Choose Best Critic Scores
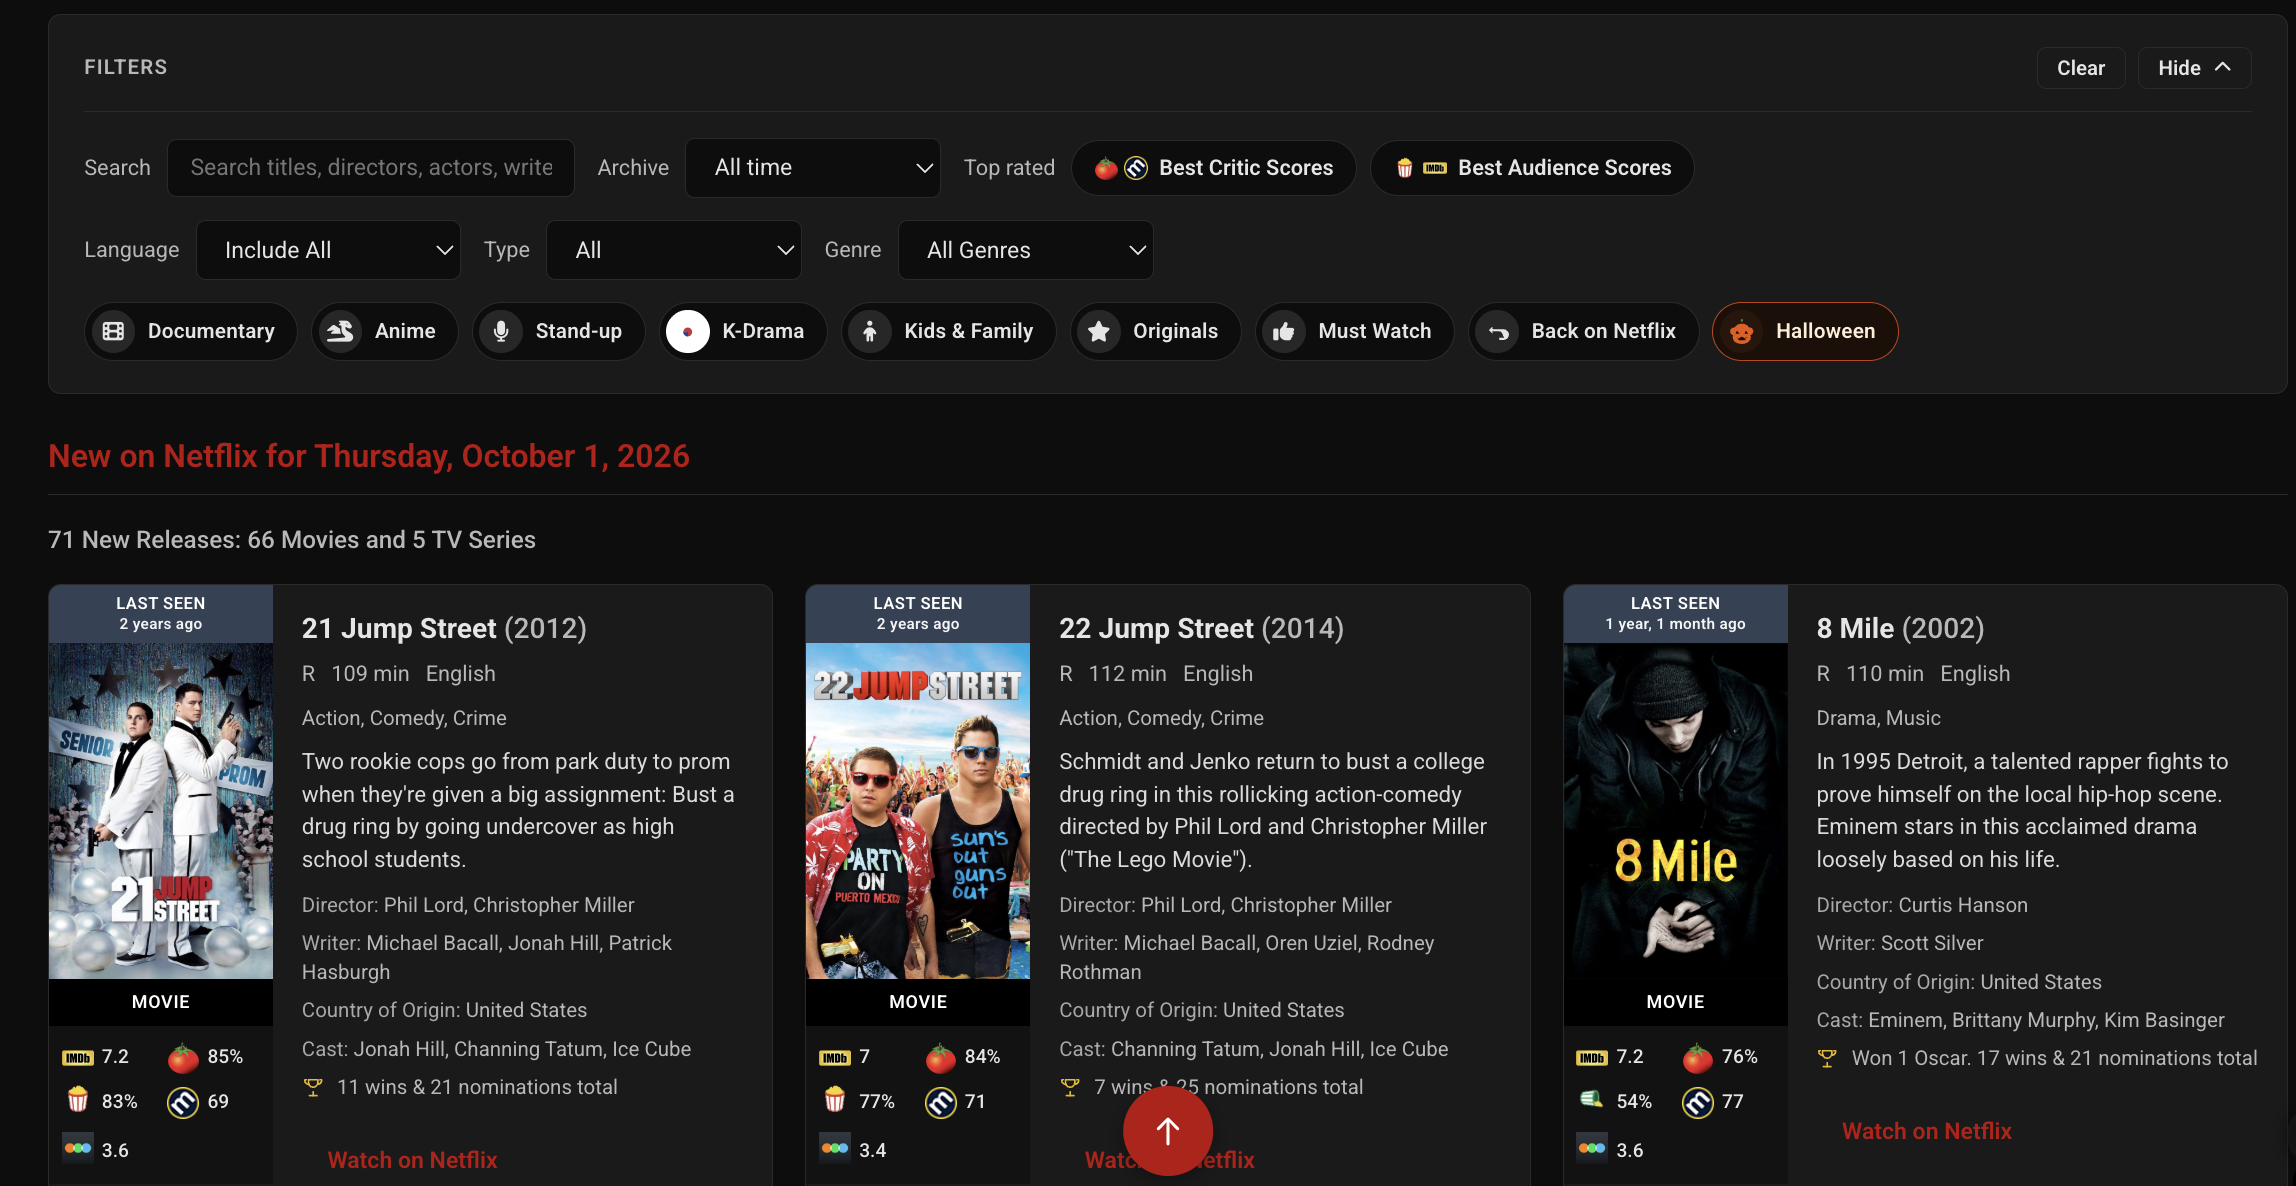Viewport: 2296px width, 1186px height. (1214, 168)
